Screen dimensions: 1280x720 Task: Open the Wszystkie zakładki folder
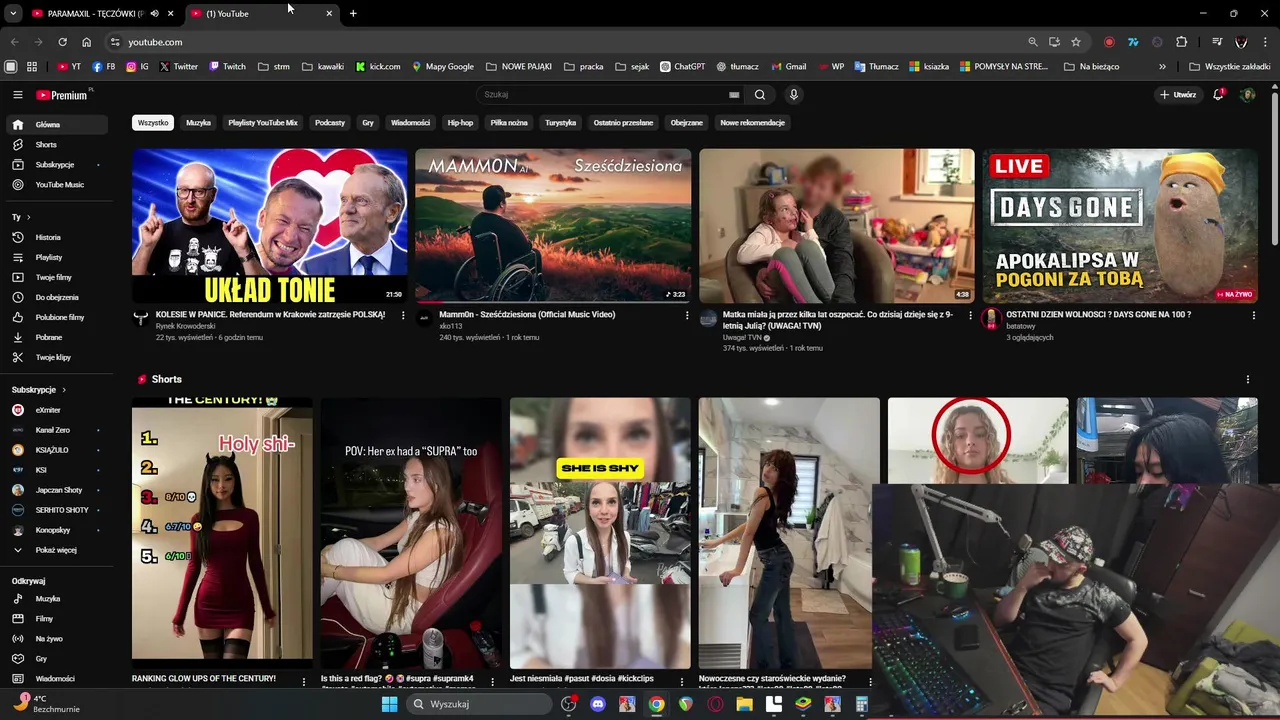pyautogui.click(x=1230, y=67)
